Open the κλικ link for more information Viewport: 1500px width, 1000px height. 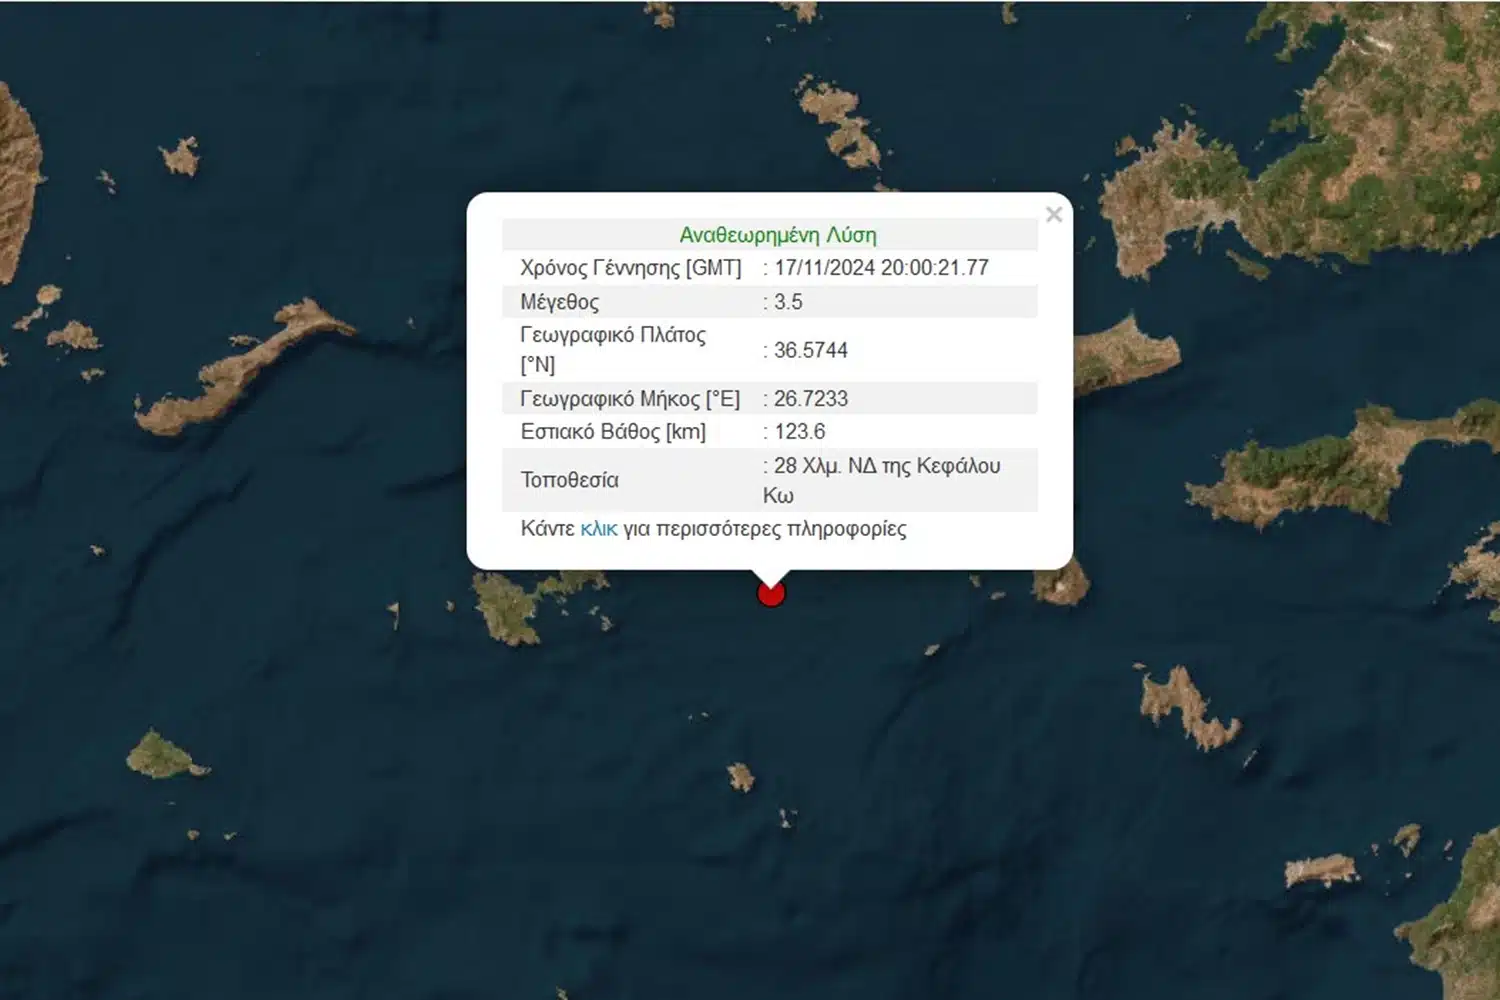pos(598,529)
